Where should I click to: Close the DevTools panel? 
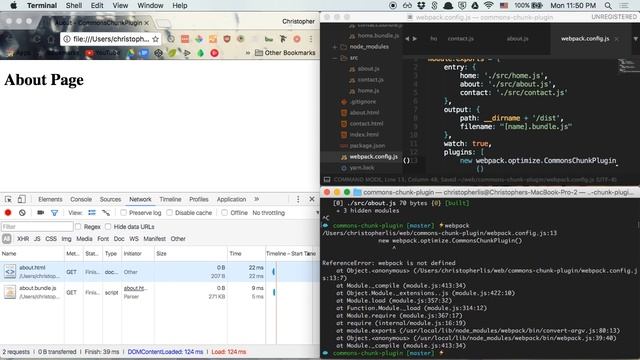312,199
